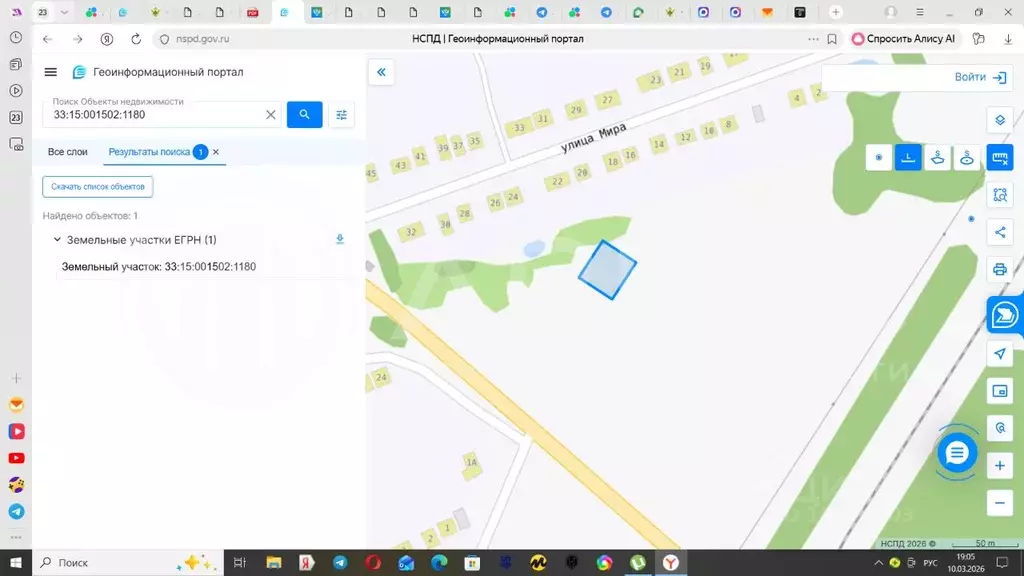Screen dimensions: 1024x576
Task: Zoom in with the plus button
Action: (1000, 466)
